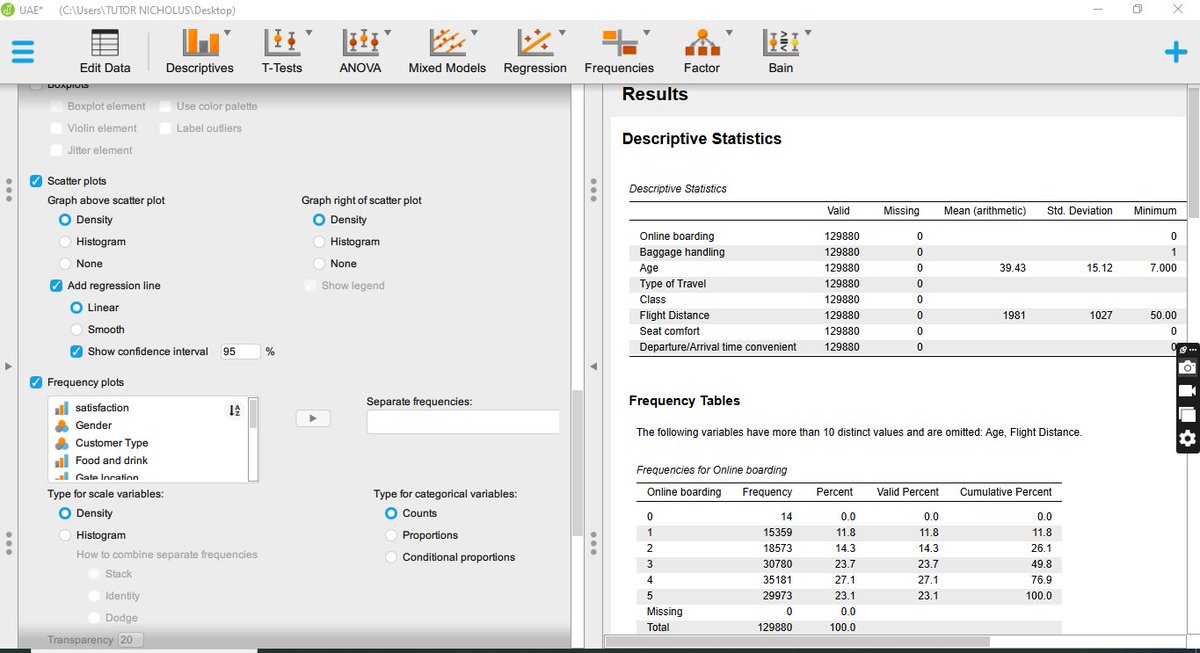The image size is (1200, 653).
Task: Click the Separate frequencies drop box
Action: tap(463, 422)
